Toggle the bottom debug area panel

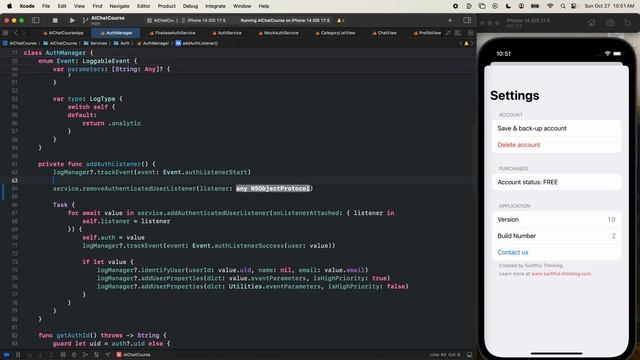469,355
